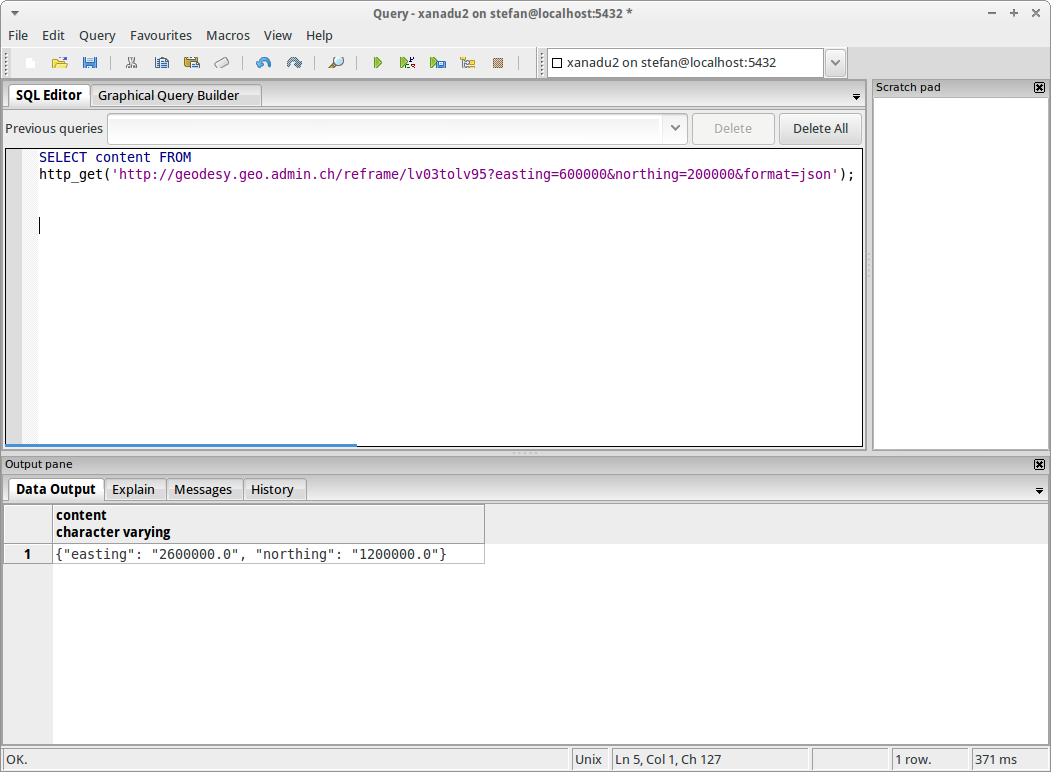Click the Cancel query icon
Image resolution: width=1051 pixels, height=772 pixels.
[x=498, y=63]
